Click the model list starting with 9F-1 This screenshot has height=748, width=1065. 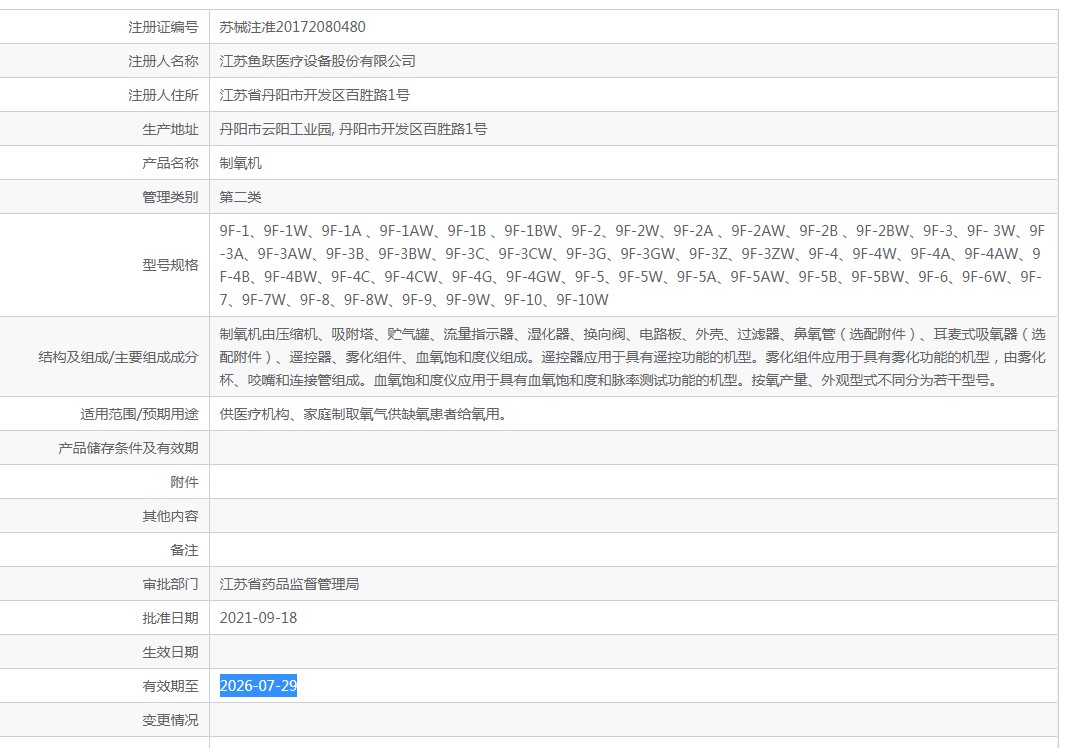click(632, 265)
